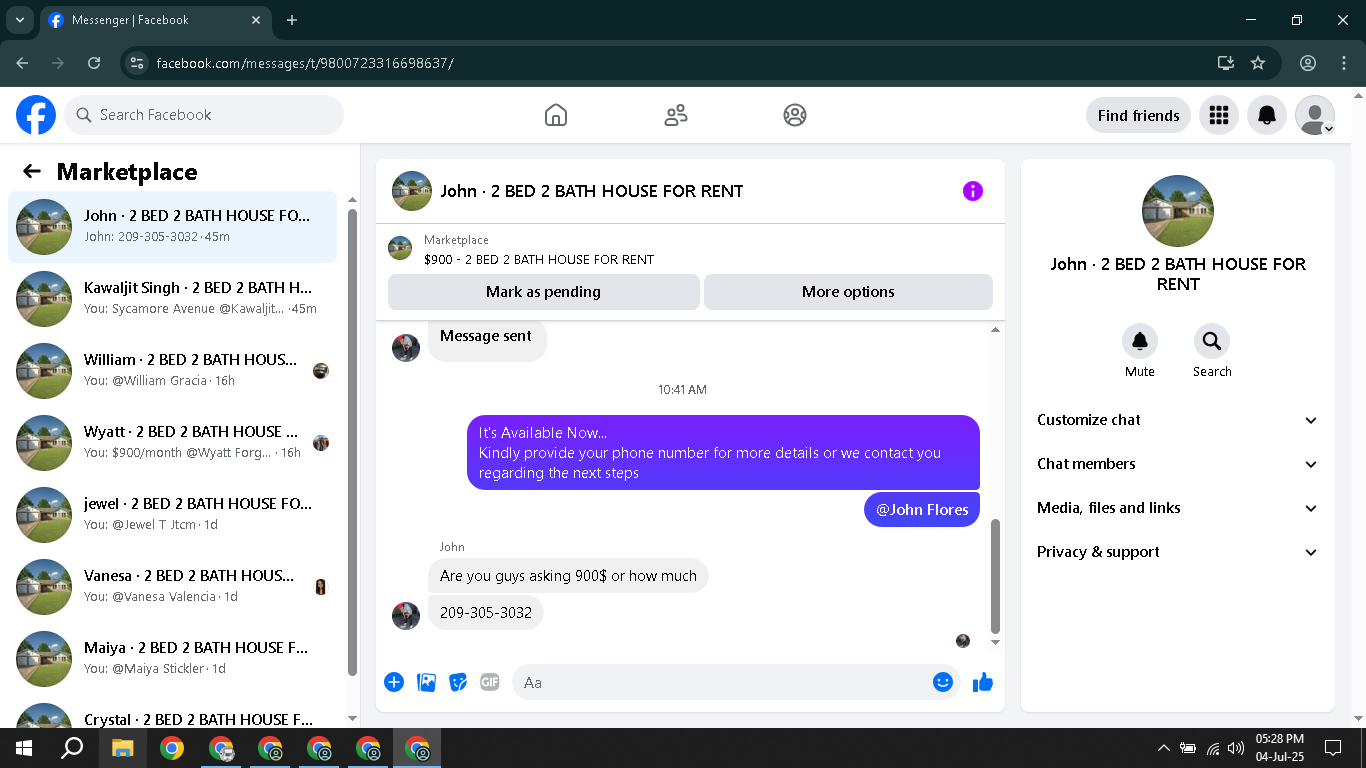
Task: Click the Mark as pending button
Action: (x=544, y=292)
